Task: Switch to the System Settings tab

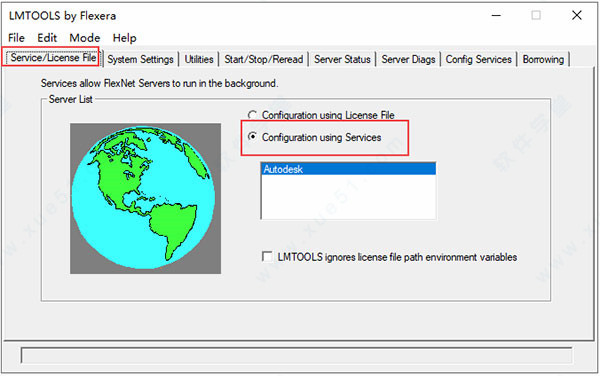Action: click(140, 59)
